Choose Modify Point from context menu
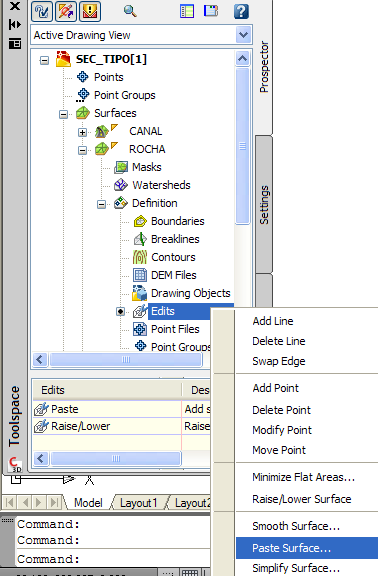 (282, 430)
